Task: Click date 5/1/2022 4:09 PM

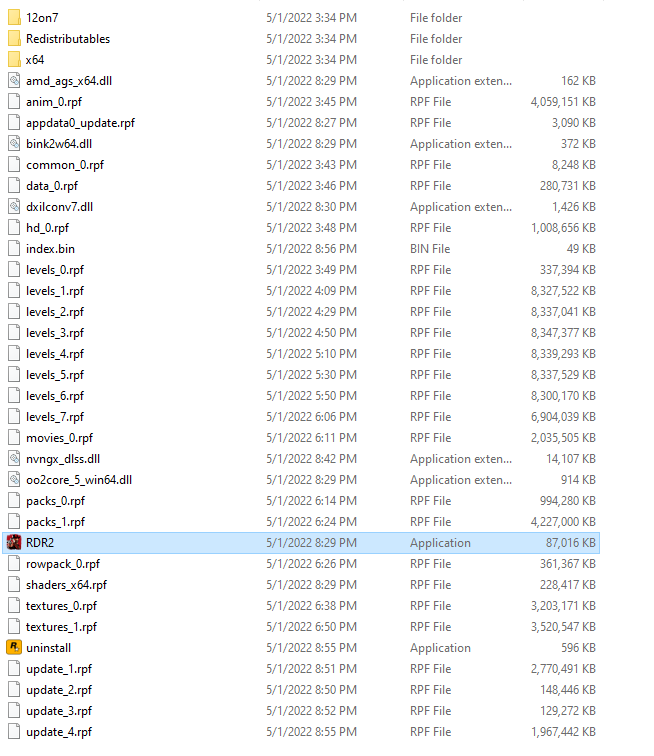Action: (312, 291)
